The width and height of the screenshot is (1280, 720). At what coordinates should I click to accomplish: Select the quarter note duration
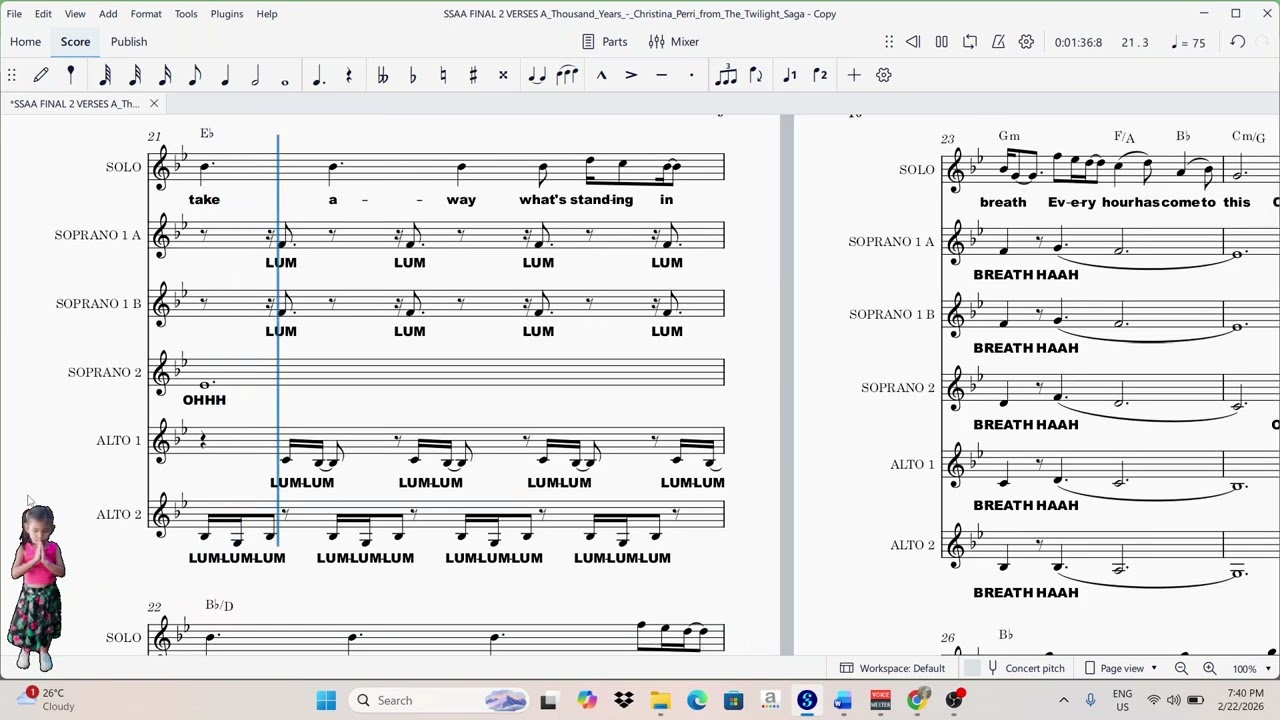(225, 75)
